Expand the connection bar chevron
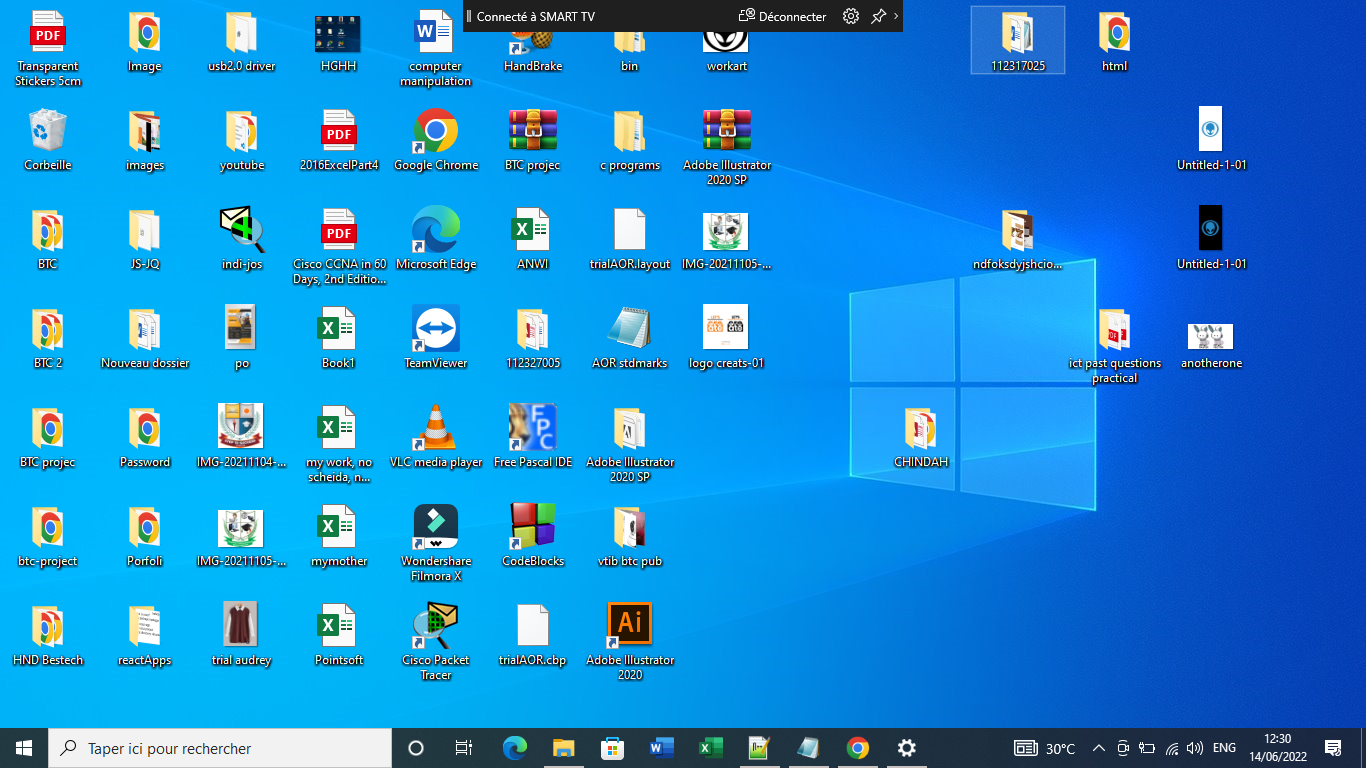Screen dimensions: 1366x768 [896, 16]
